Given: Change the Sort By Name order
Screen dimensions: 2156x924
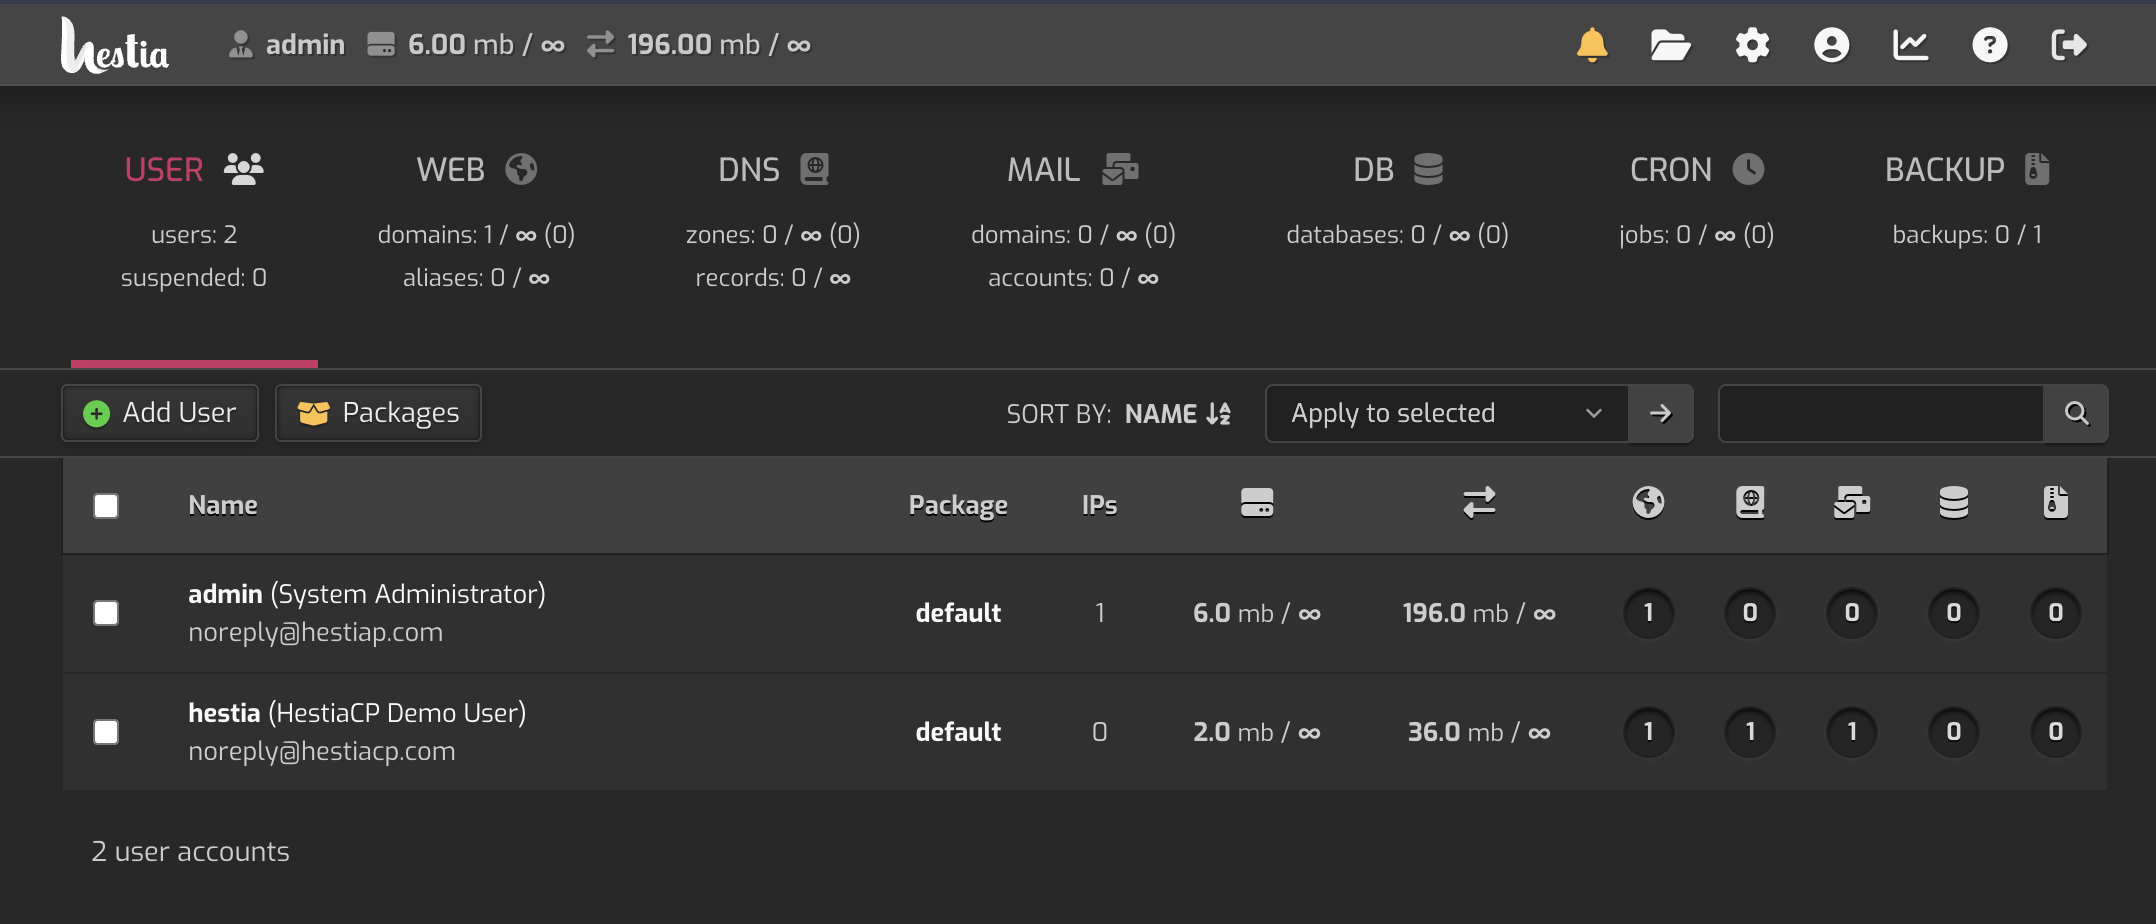Looking at the screenshot, I should [1177, 414].
